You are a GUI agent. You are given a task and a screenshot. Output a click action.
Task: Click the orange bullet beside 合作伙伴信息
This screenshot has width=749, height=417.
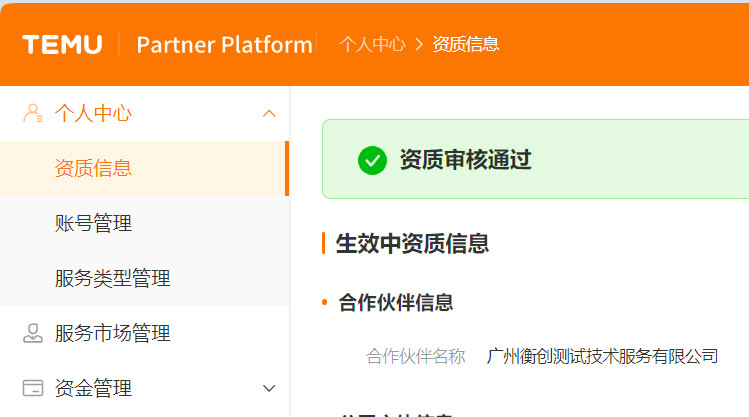(x=325, y=302)
